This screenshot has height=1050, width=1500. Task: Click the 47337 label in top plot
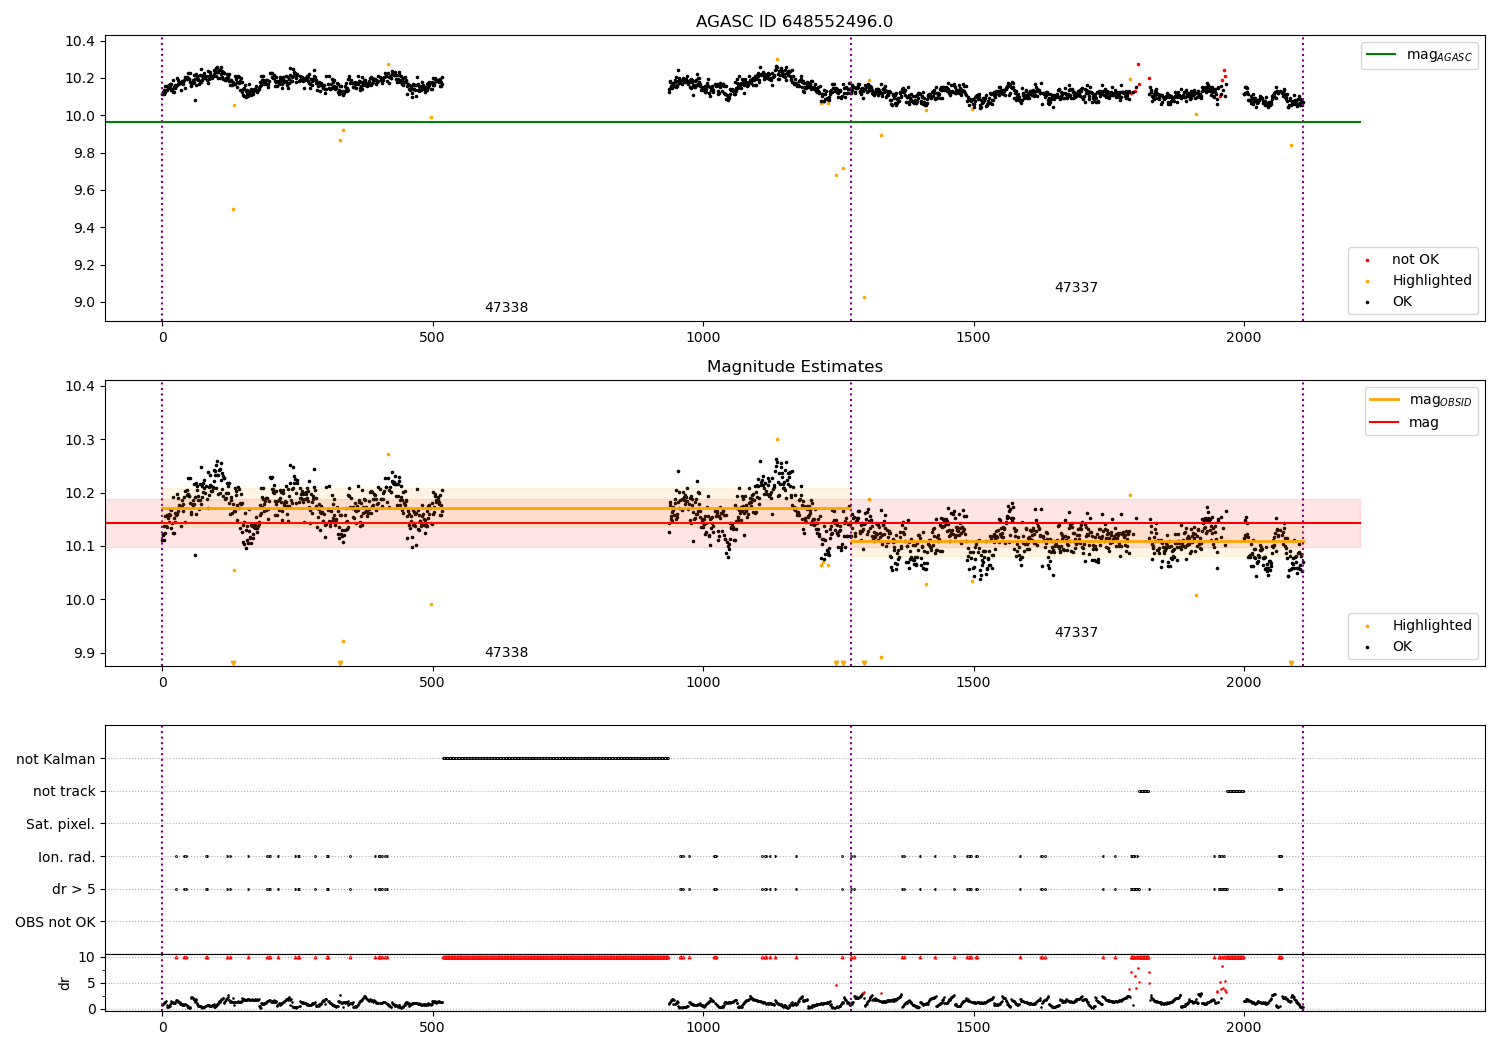click(1076, 288)
